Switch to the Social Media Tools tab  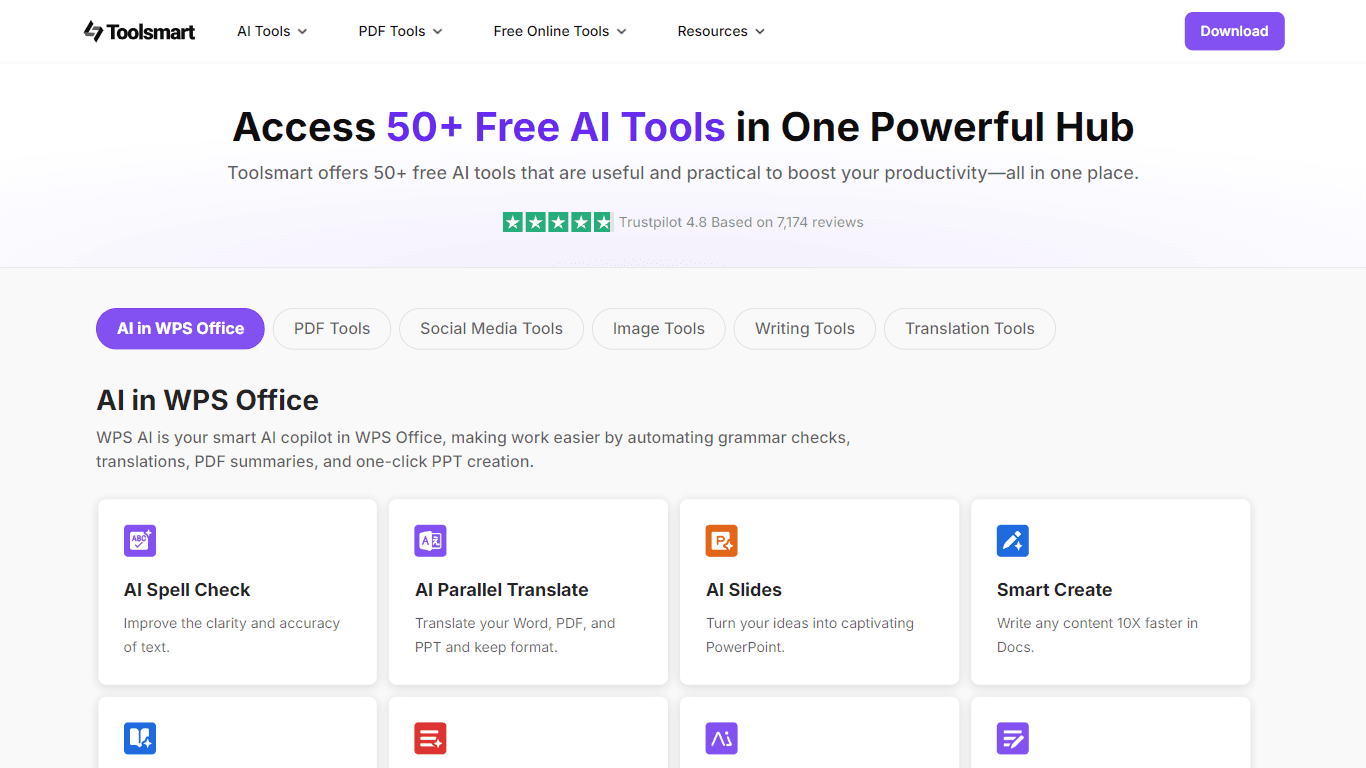pyautogui.click(x=491, y=329)
